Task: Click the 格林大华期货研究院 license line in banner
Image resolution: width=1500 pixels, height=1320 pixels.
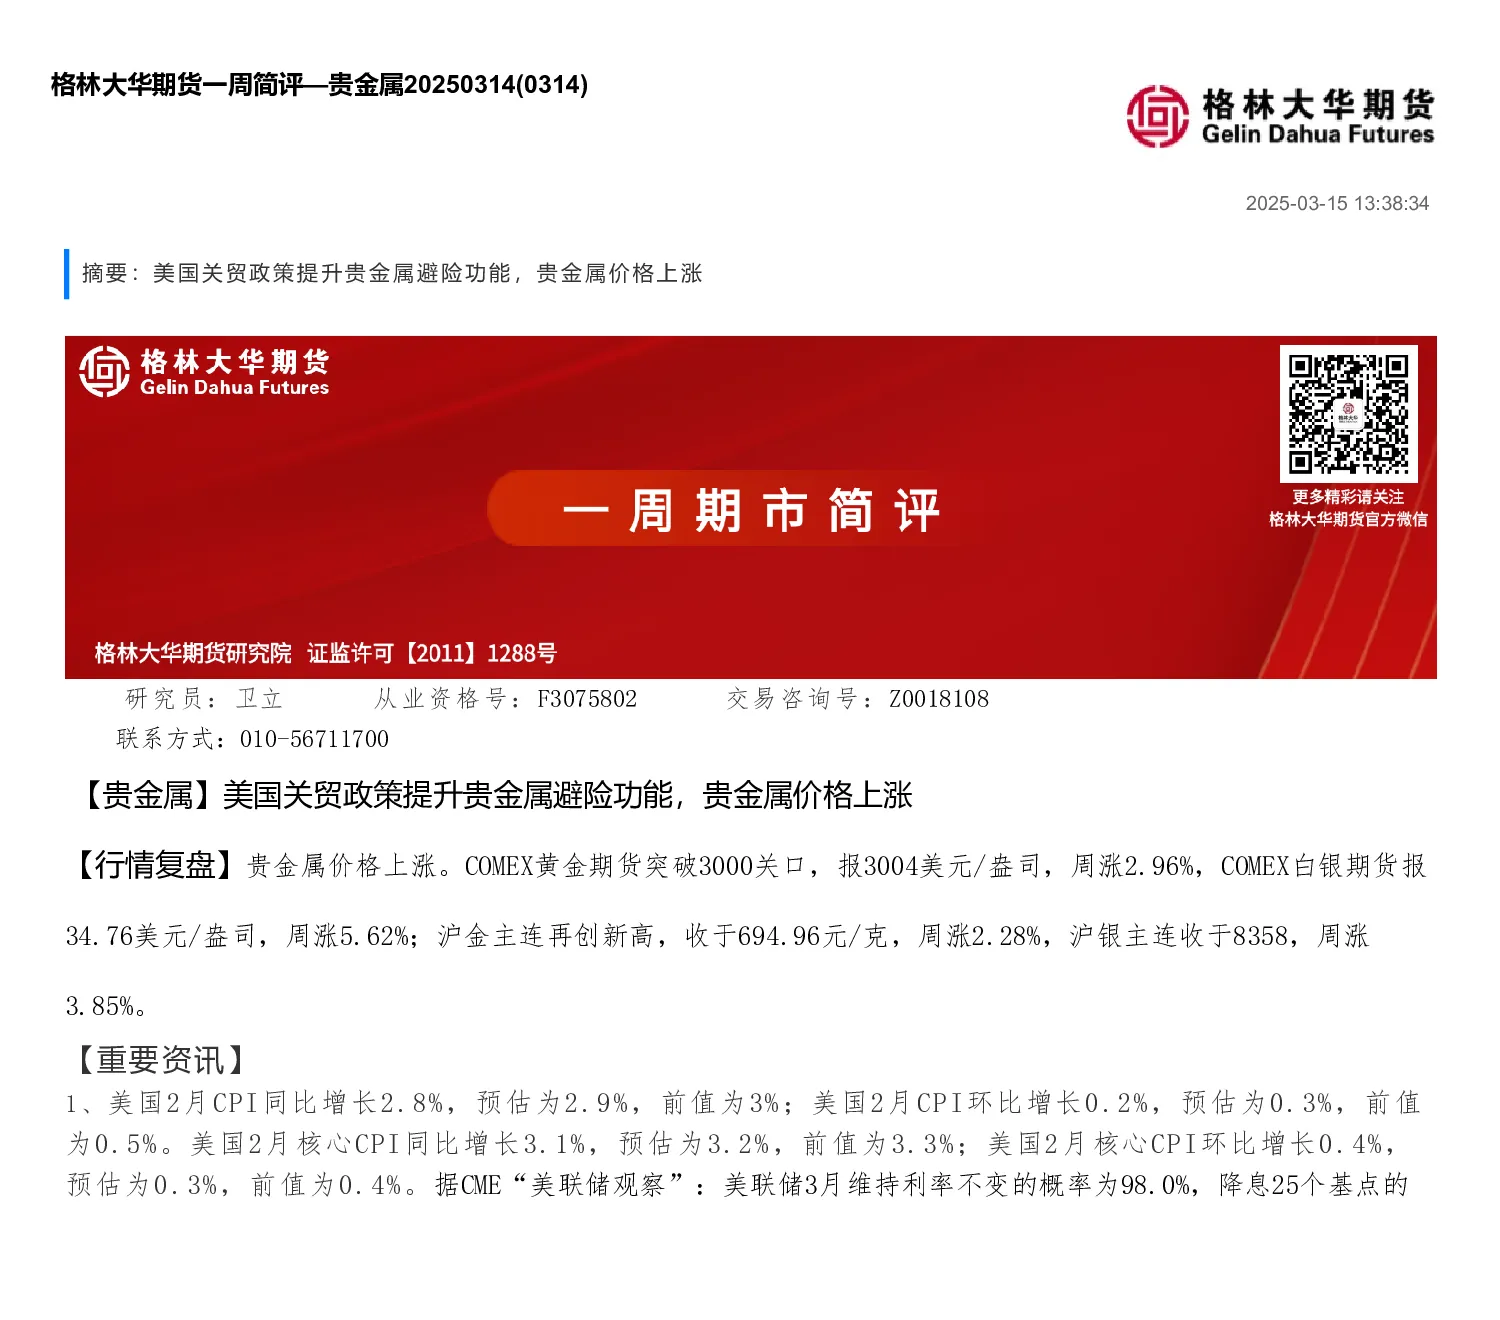Action: [x=325, y=653]
